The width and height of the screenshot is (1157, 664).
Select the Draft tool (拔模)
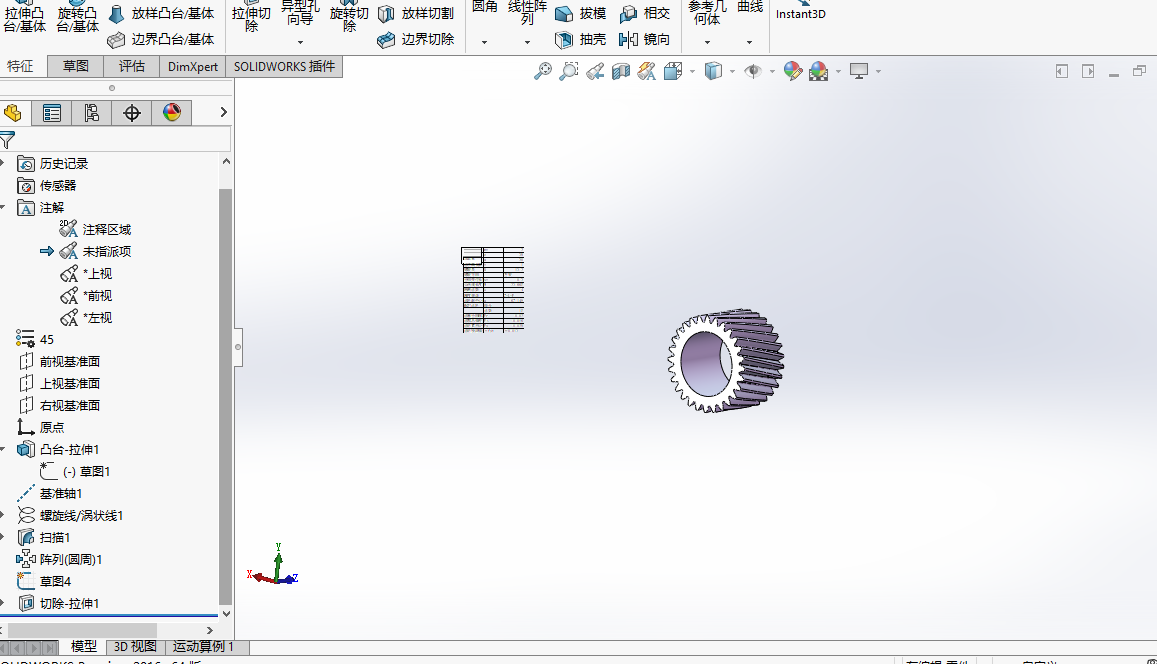pos(581,13)
